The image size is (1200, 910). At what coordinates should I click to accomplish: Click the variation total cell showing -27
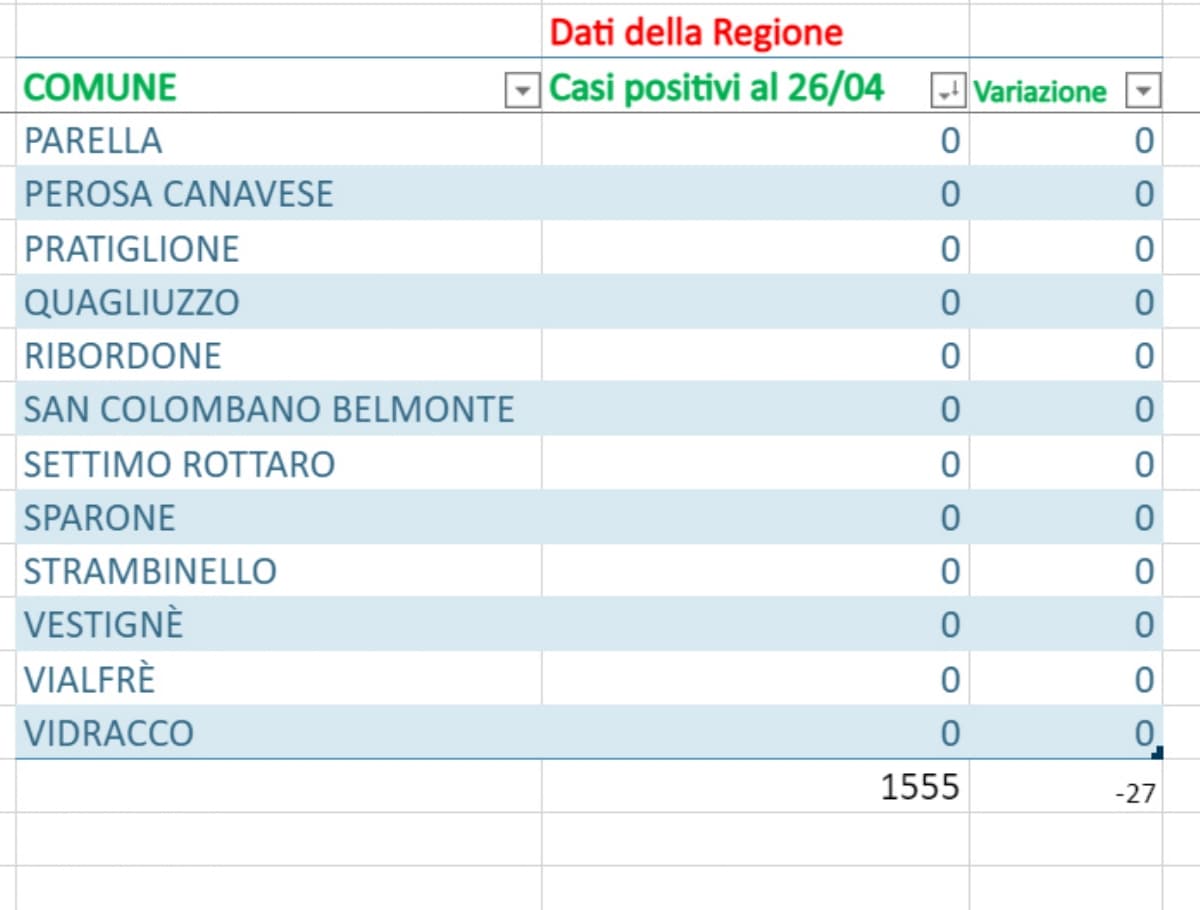[x=1134, y=794]
